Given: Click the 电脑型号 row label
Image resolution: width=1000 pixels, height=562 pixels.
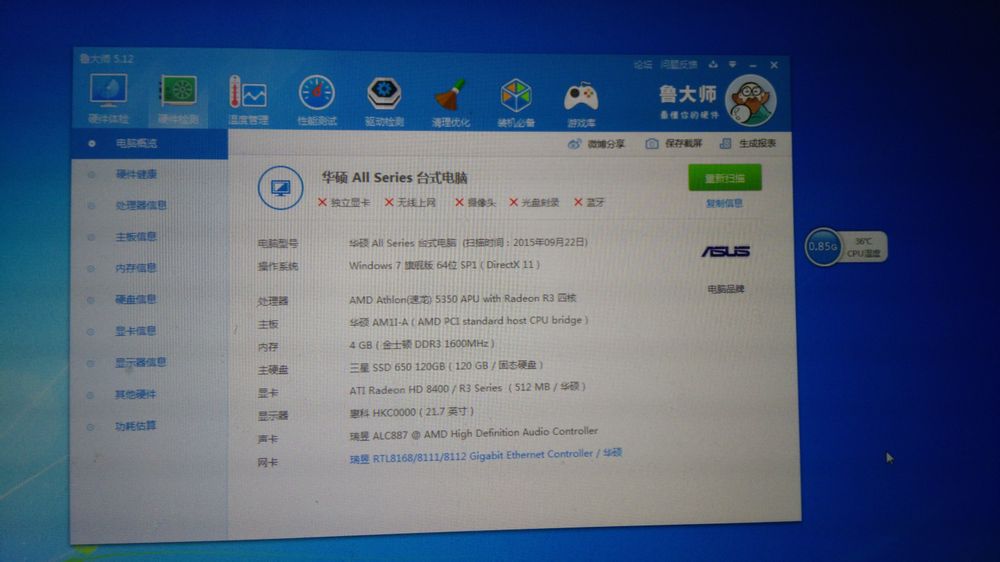Looking at the screenshot, I should click(x=278, y=244).
